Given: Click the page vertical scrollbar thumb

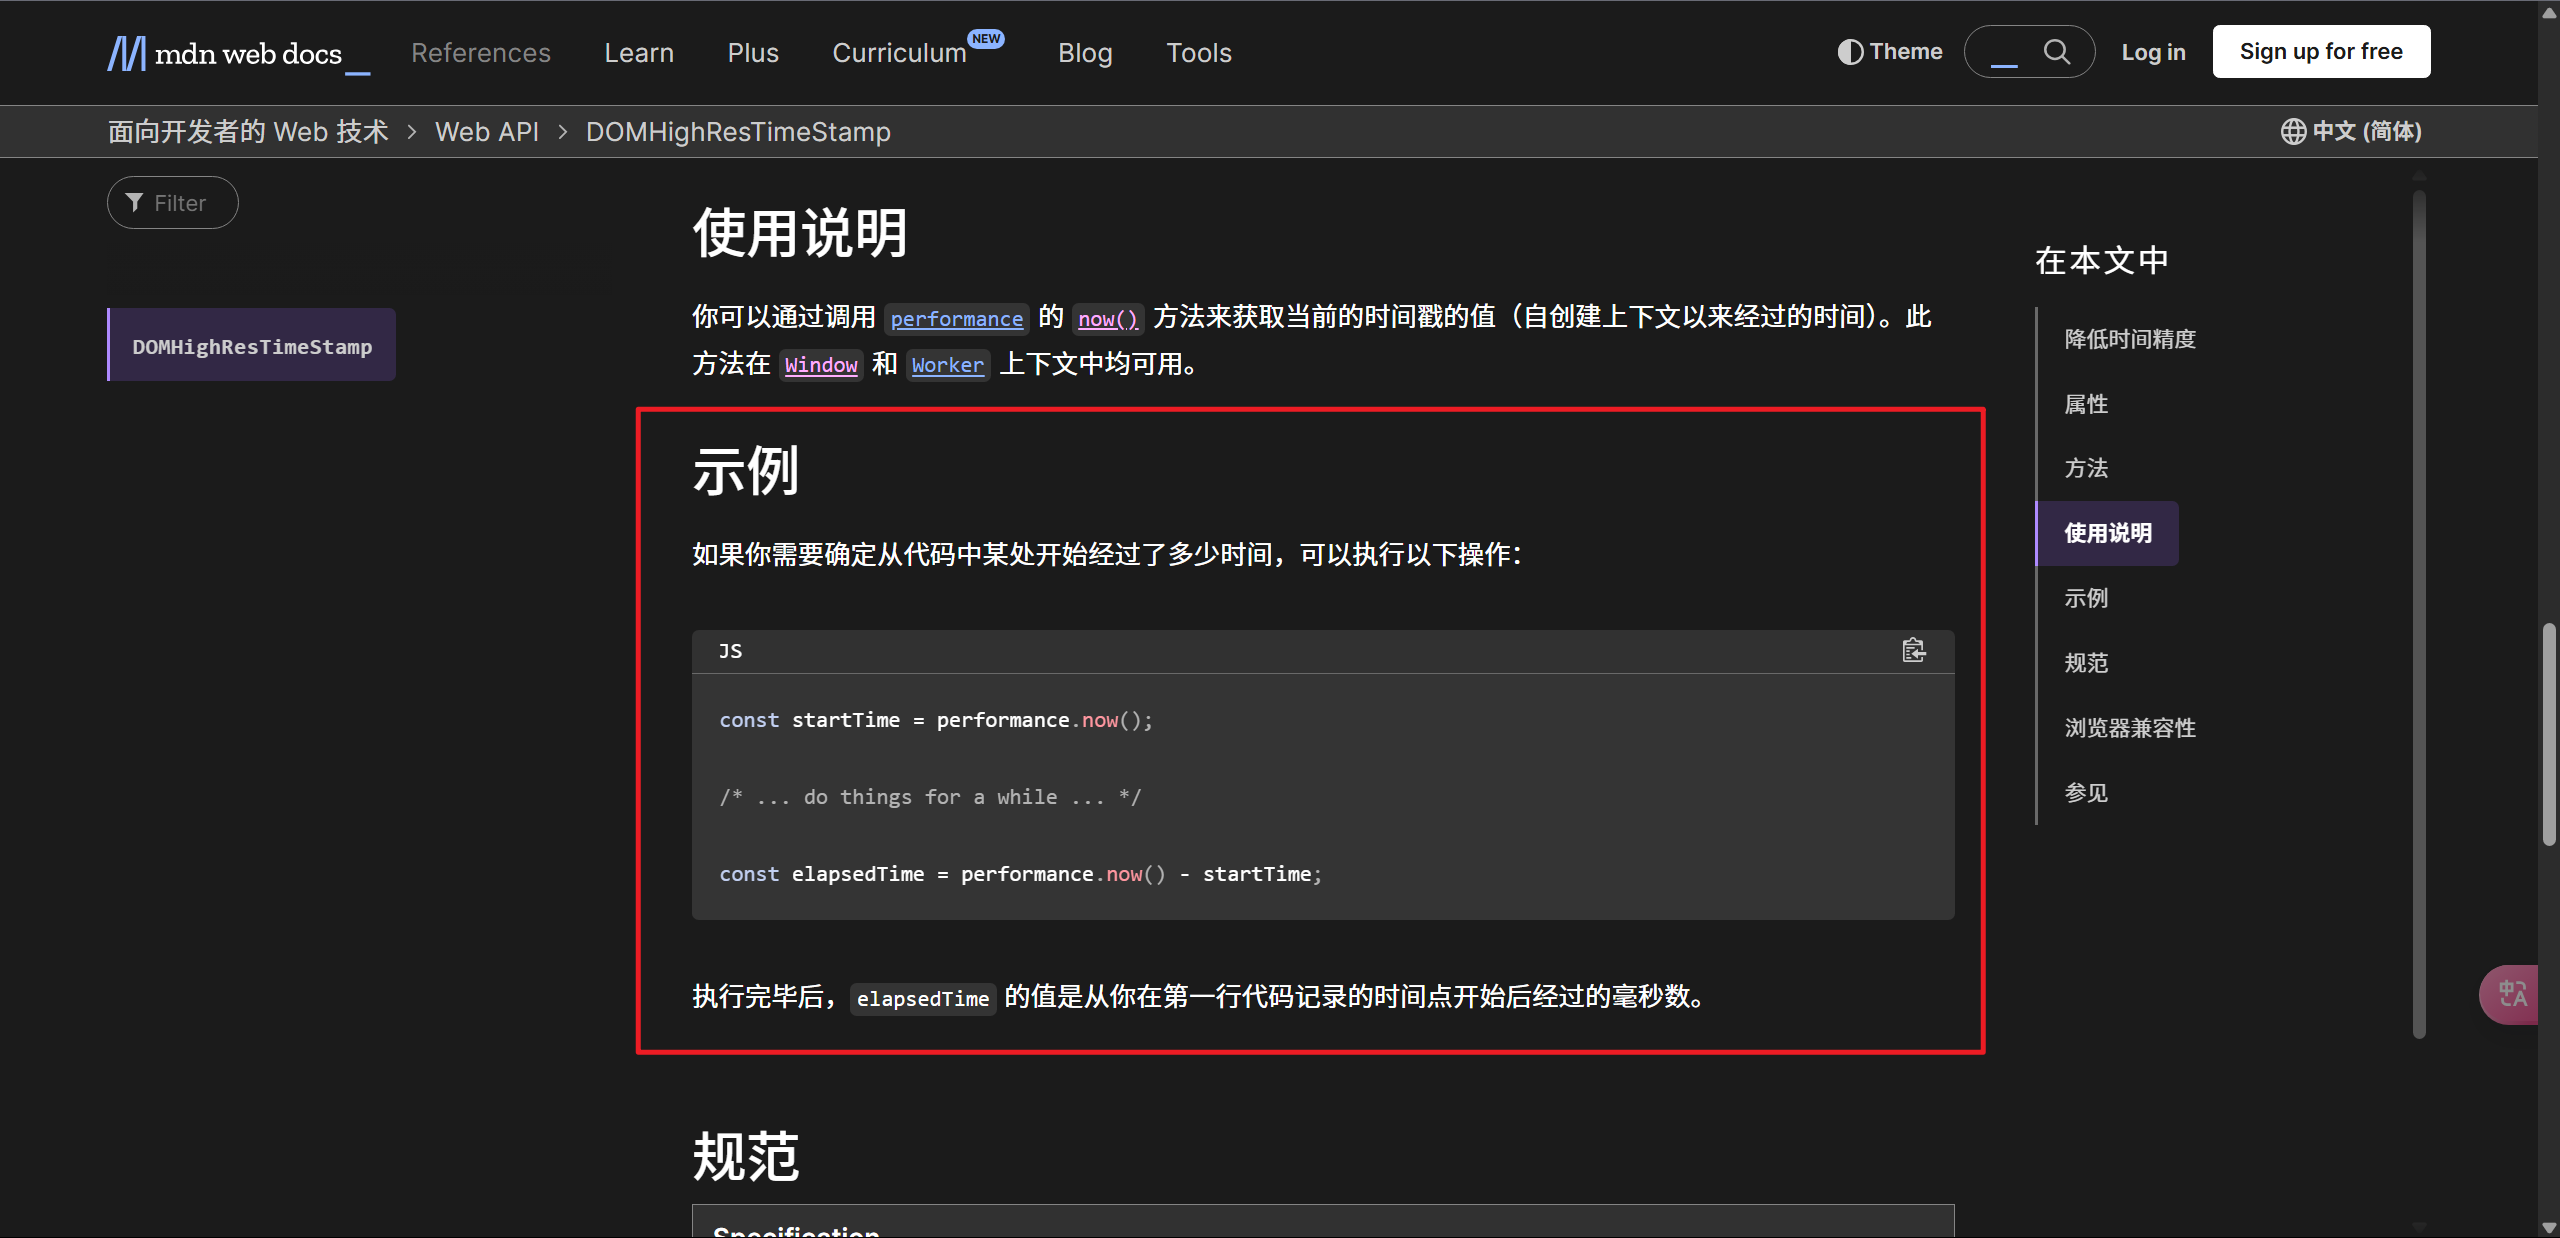Looking at the screenshot, I should click(x=2549, y=735).
